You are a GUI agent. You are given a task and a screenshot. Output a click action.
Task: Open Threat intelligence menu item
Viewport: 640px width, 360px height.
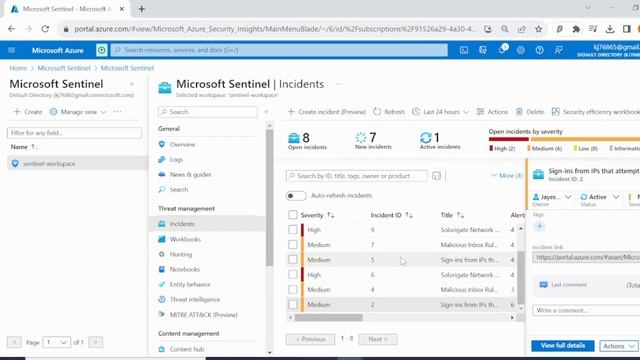pyautogui.click(x=195, y=300)
